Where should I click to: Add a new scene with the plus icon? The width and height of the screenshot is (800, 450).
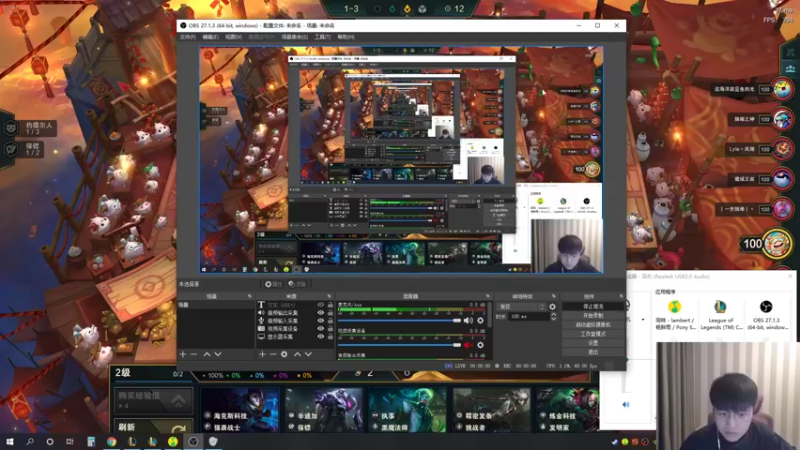click(183, 354)
